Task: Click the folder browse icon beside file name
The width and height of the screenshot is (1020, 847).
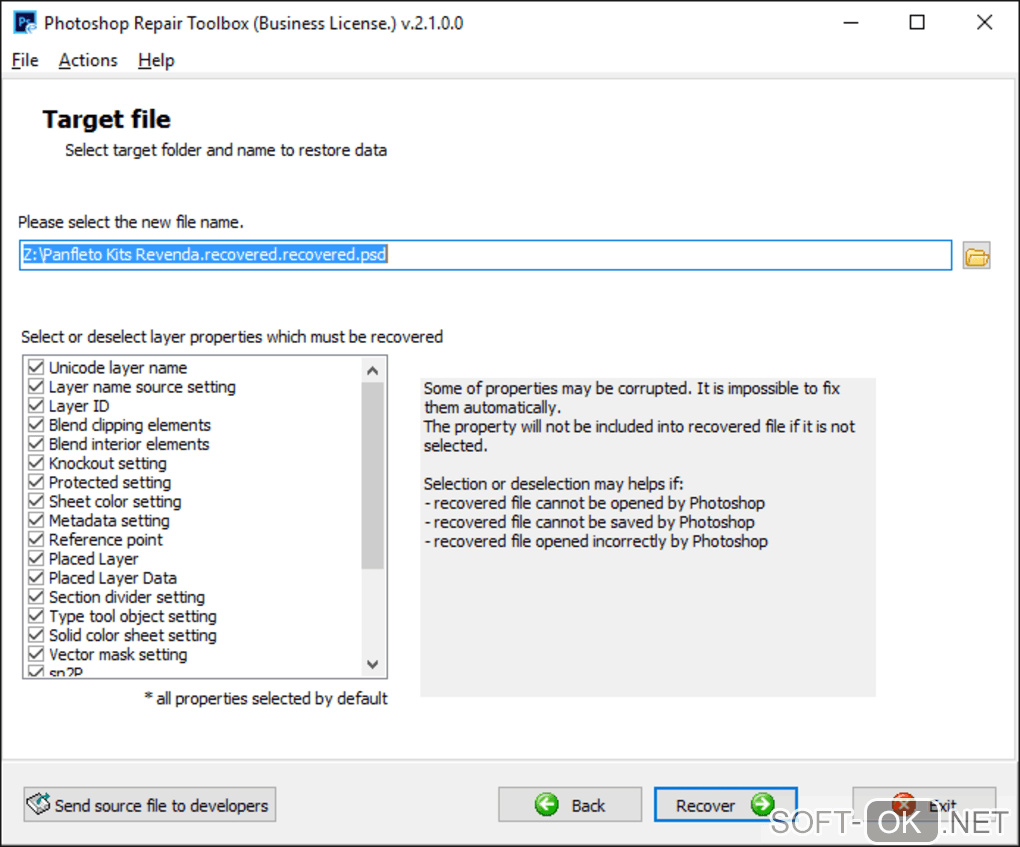Action: pos(976,256)
